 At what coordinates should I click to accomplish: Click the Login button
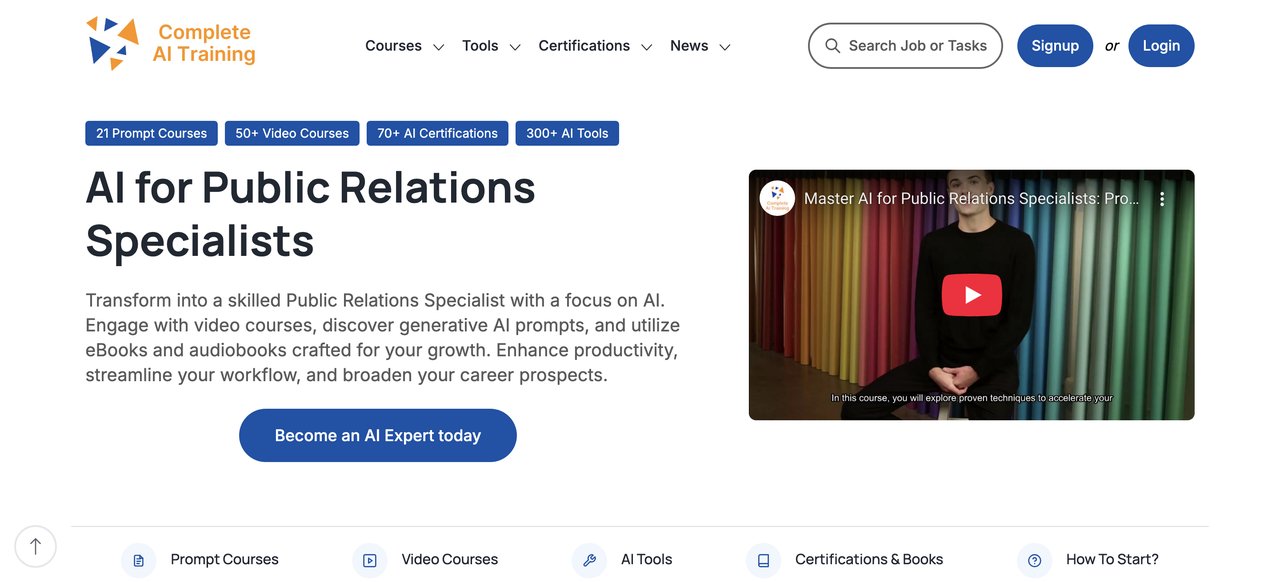[x=1161, y=46]
